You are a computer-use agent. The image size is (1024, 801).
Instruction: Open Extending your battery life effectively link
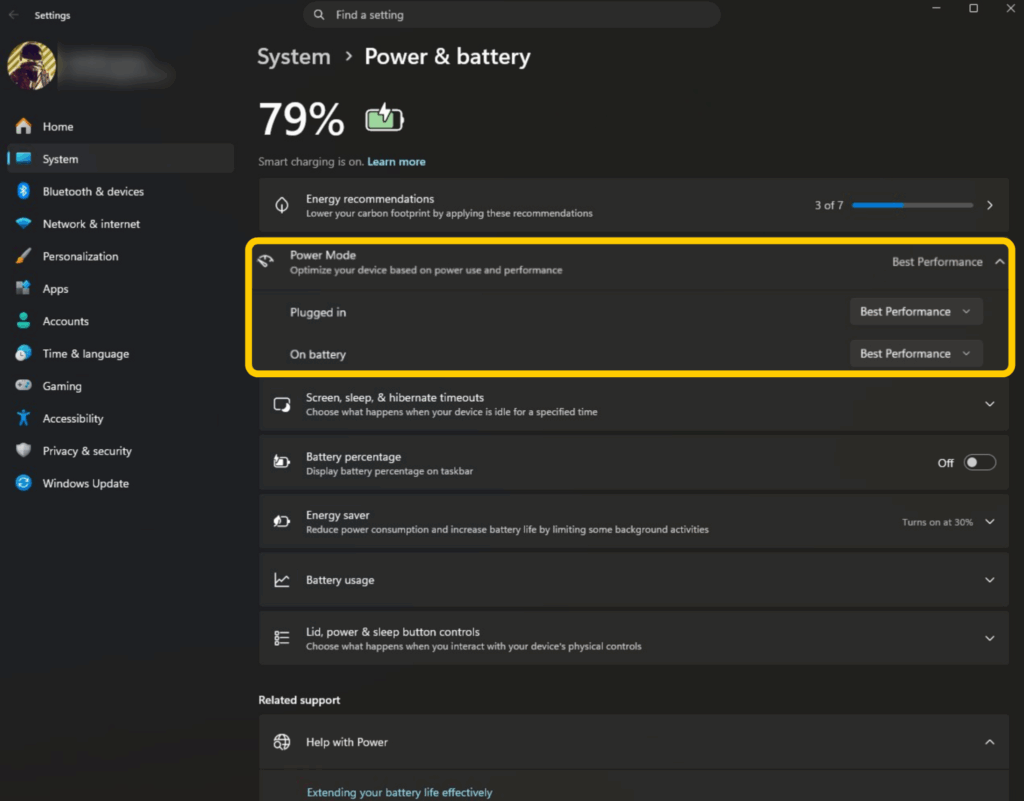click(399, 792)
